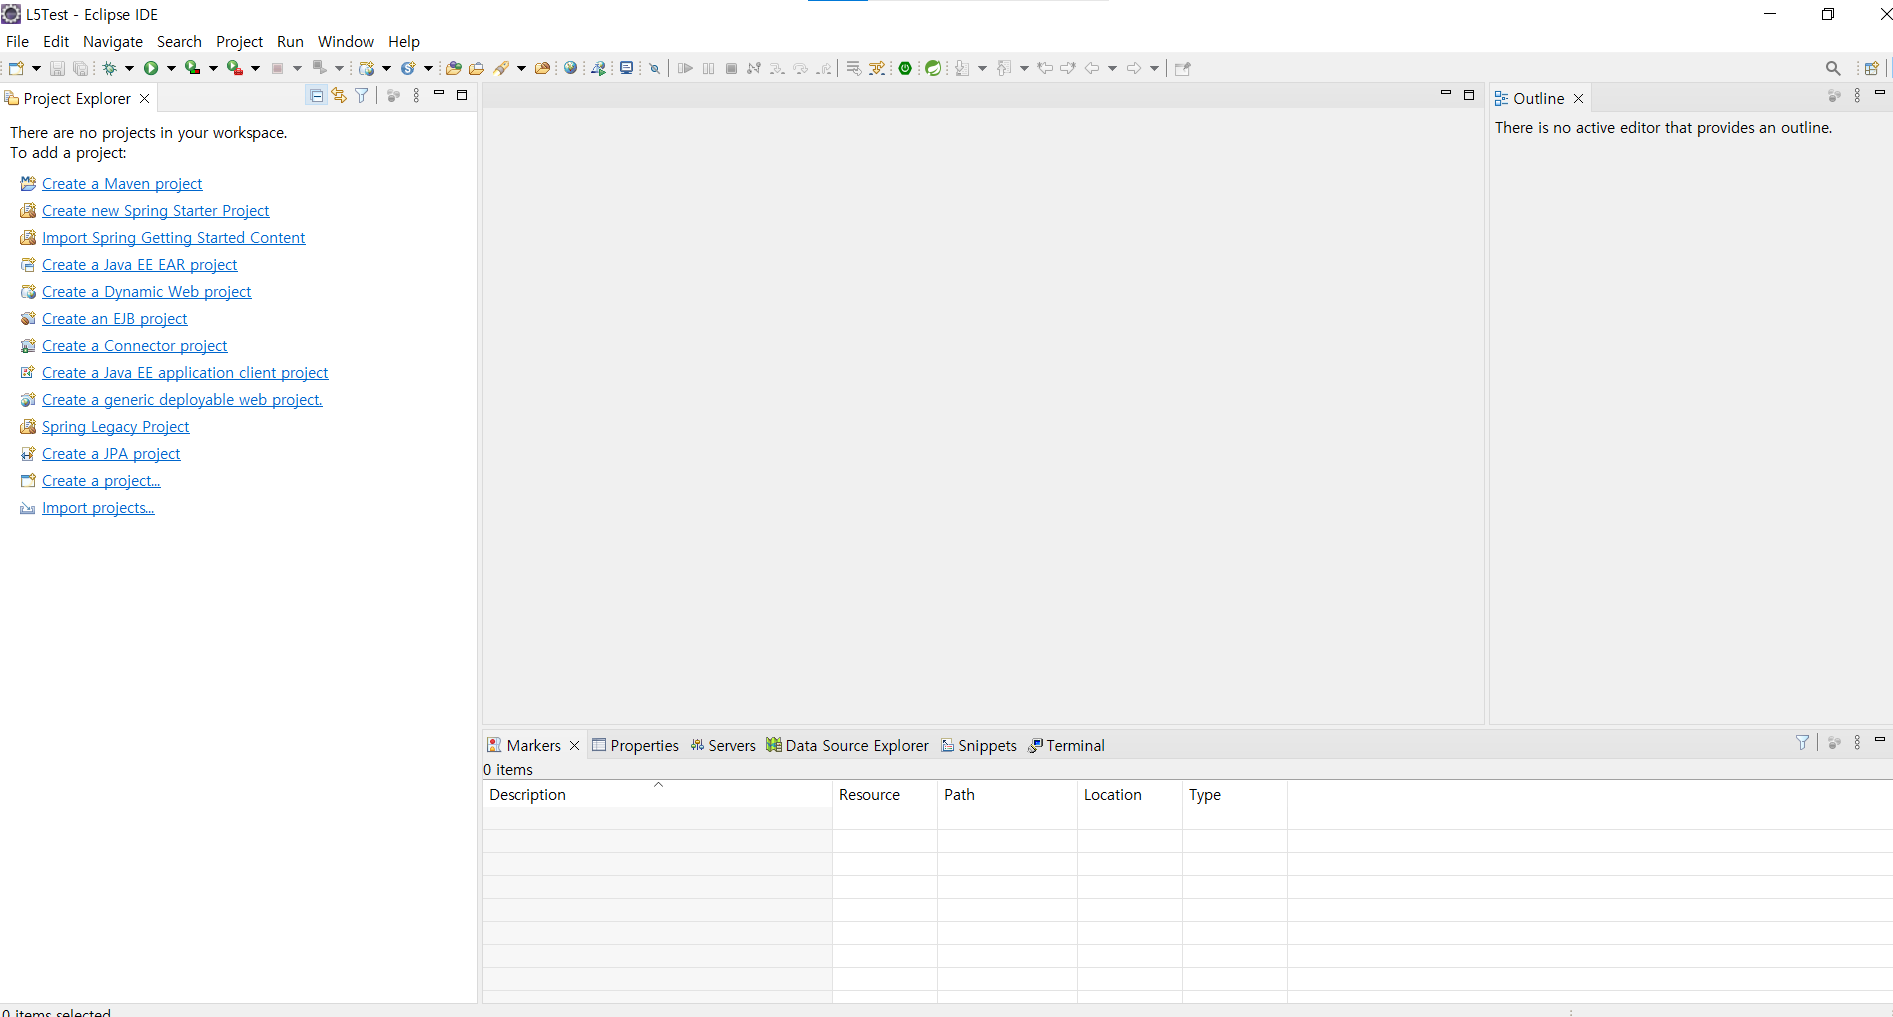The height and width of the screenshot is (1017, 1893).
Task: Click the Open Web Browser globe icon
Action: point(571,68)
